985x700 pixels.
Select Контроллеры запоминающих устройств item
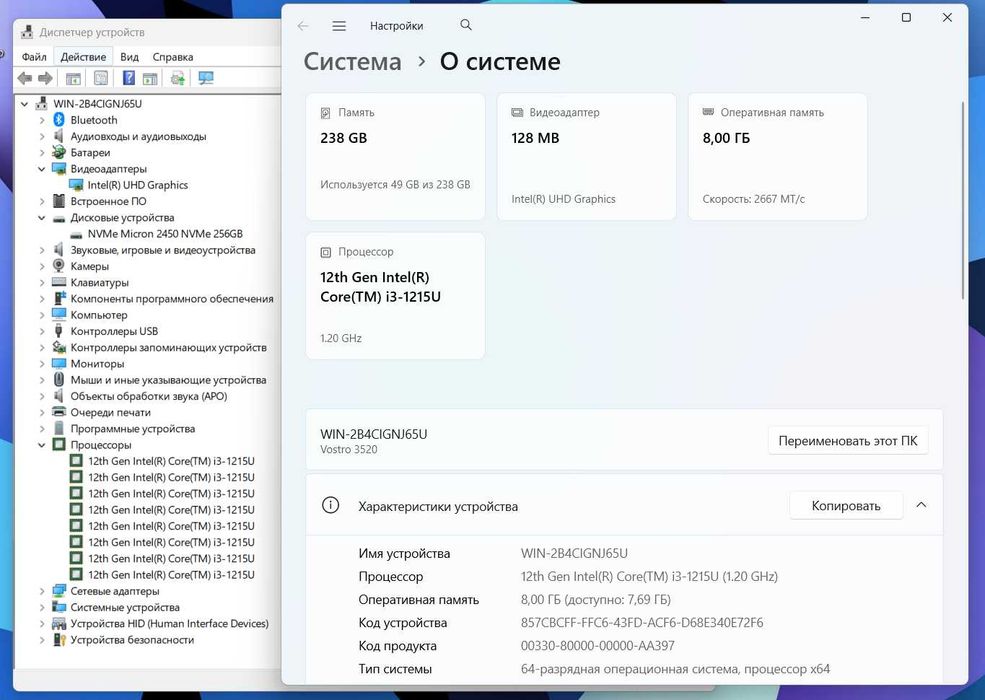coord(168,347)
